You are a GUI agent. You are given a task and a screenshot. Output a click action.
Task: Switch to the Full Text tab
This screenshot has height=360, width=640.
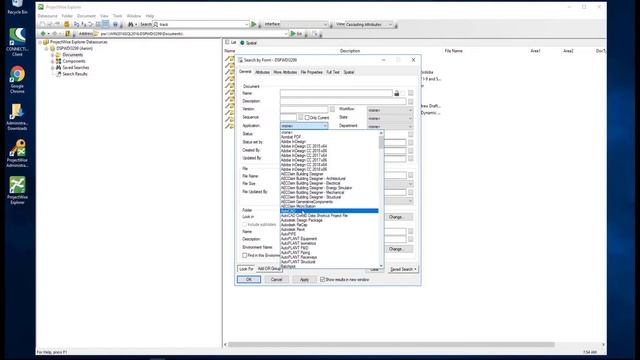333,72
